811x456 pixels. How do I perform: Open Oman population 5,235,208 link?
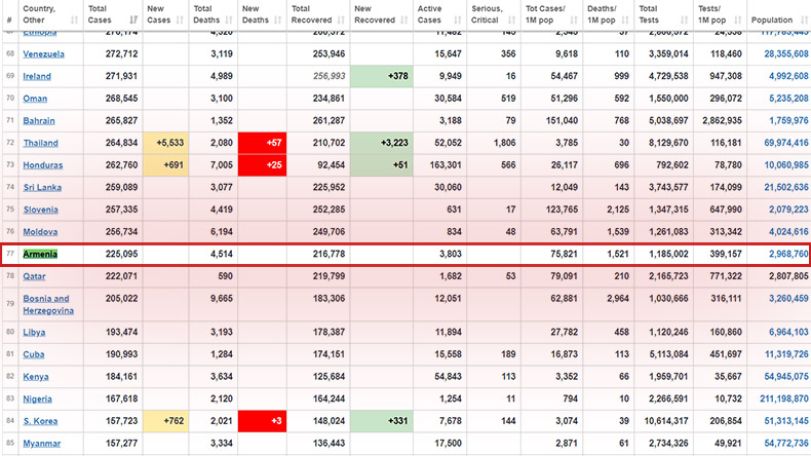[x=788, y=98]
